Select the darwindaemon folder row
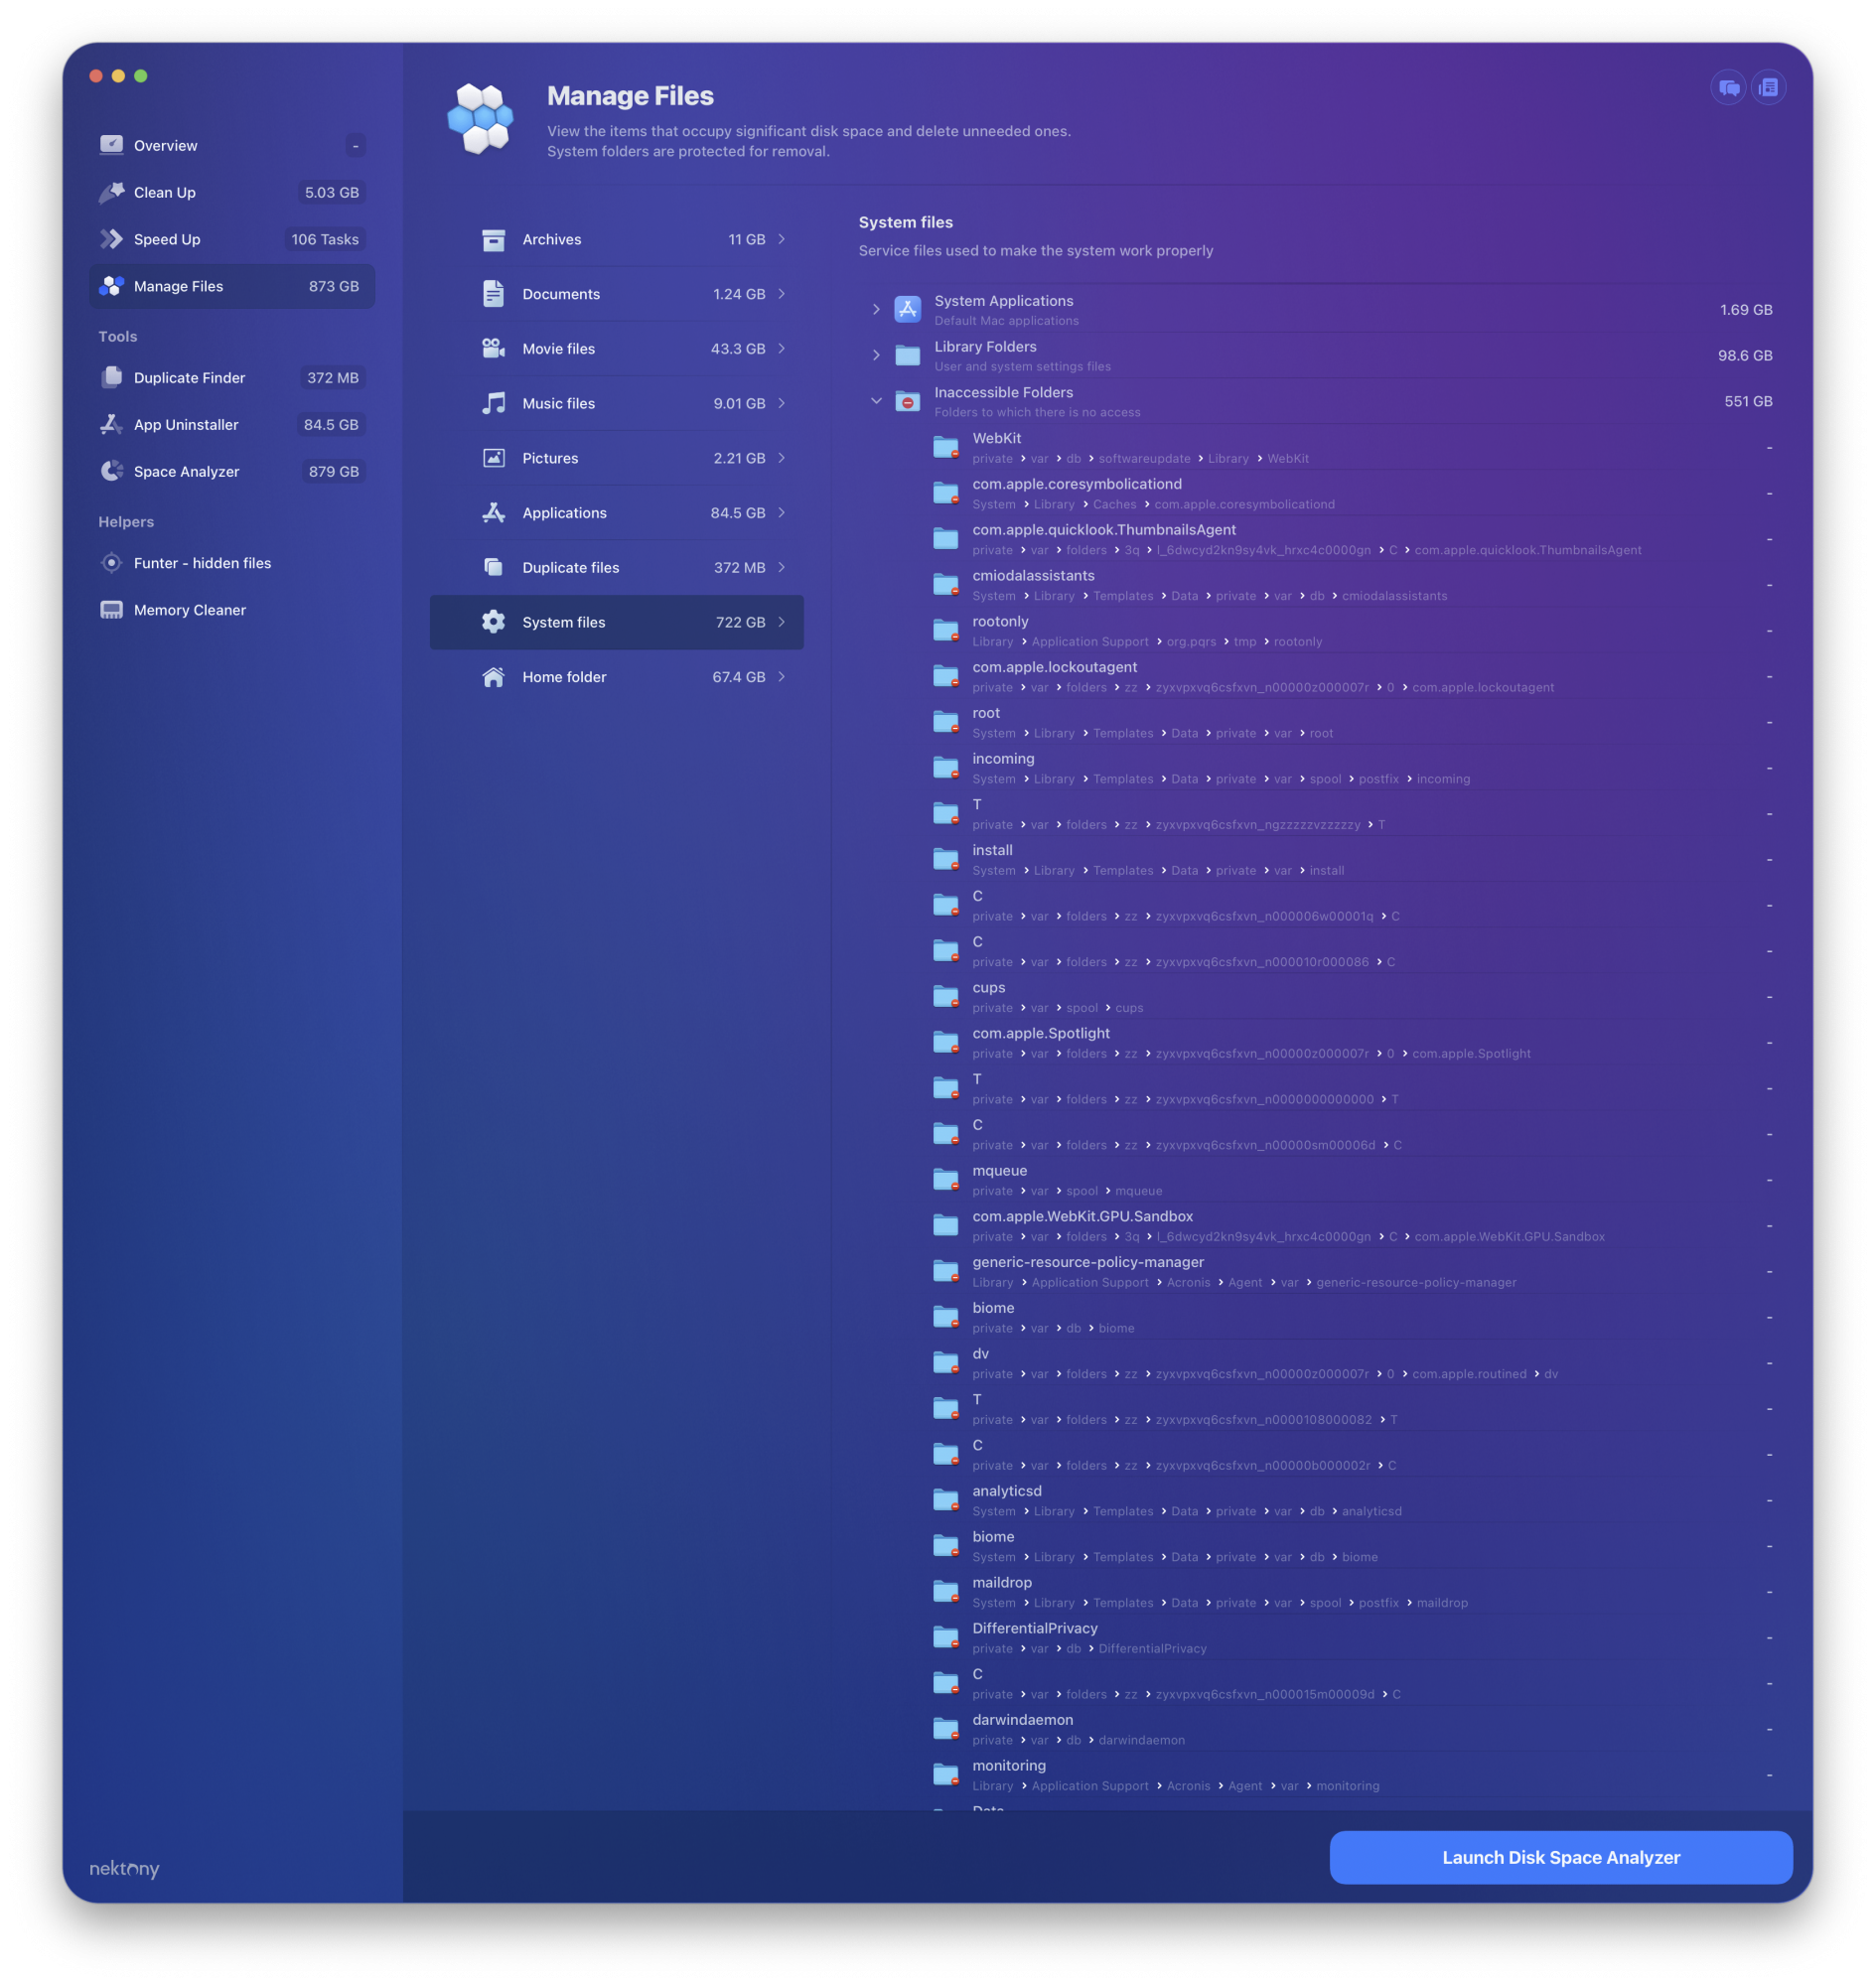 (x=1351, y=1730)
